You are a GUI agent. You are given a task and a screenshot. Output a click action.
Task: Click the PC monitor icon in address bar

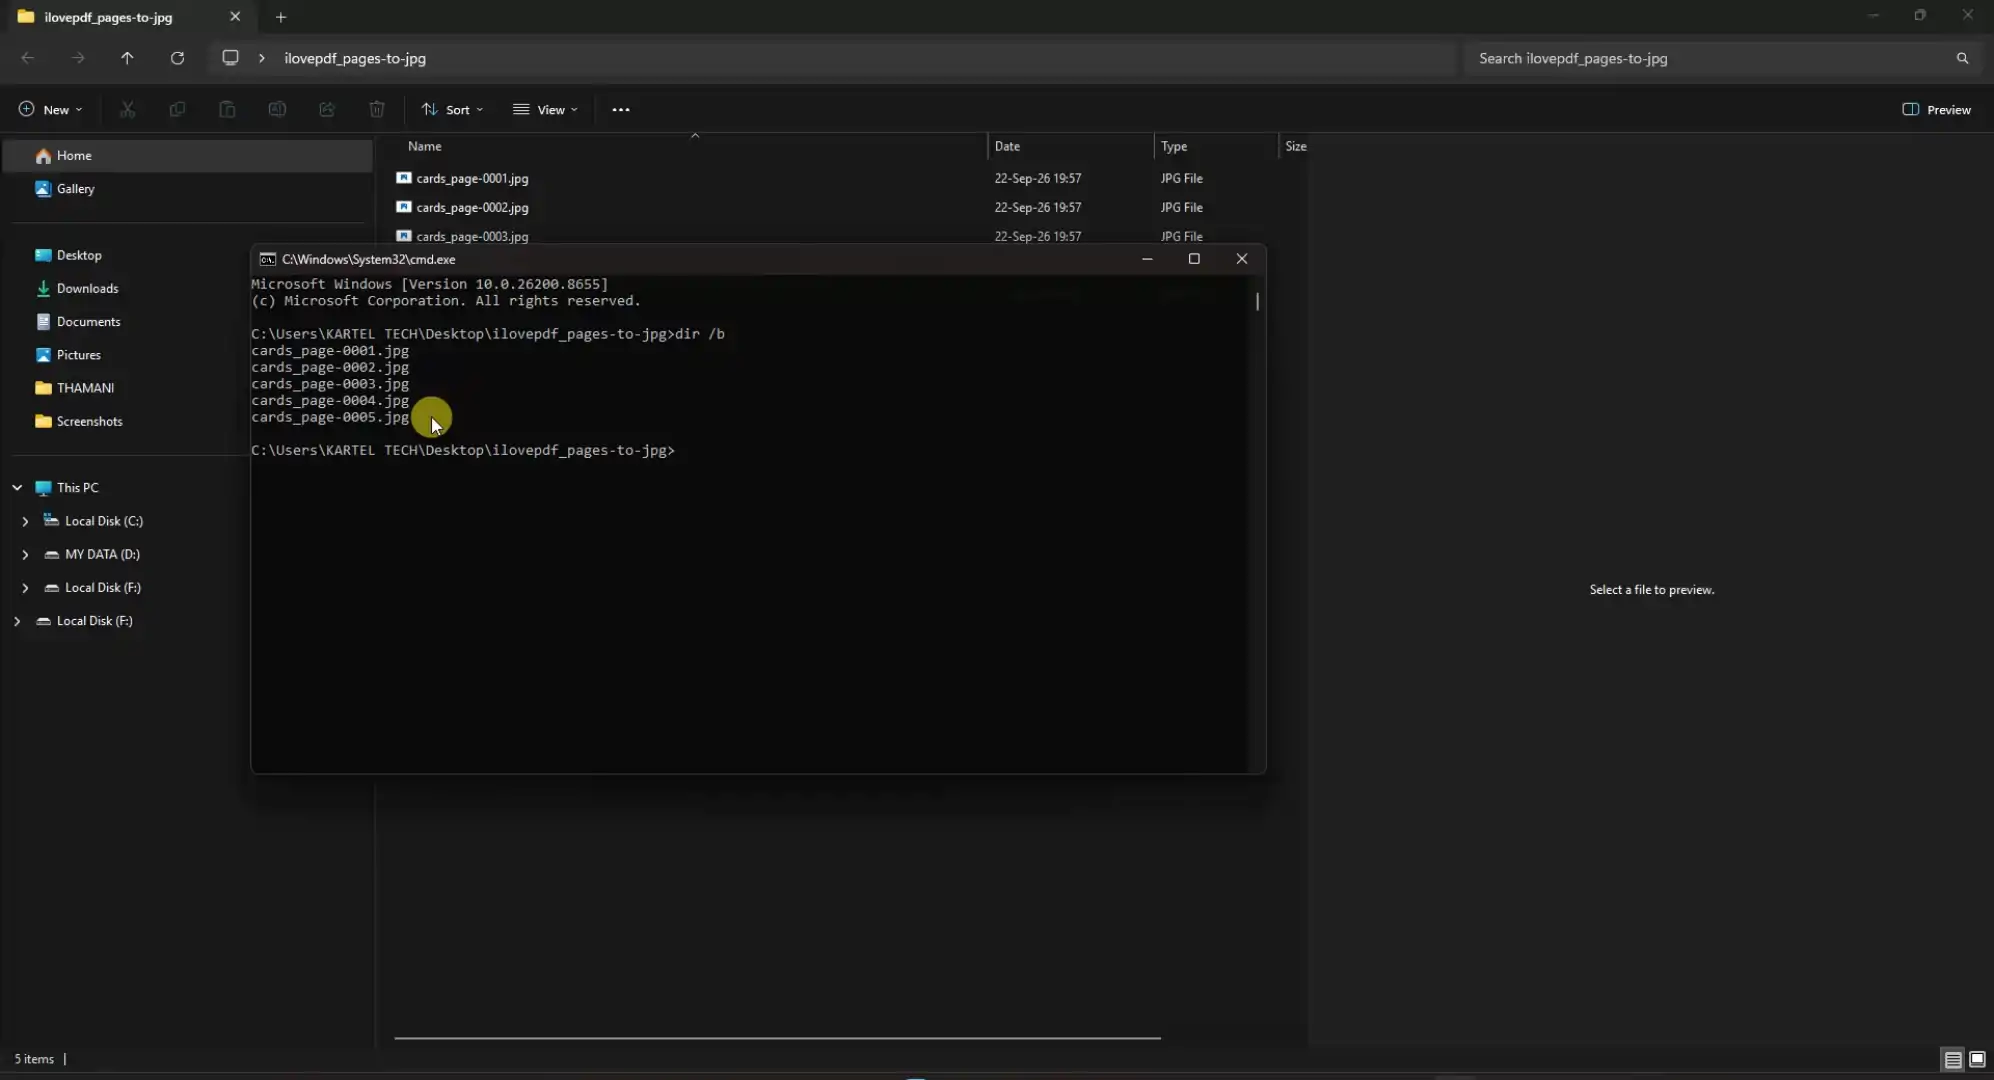[x=230, y=58]
